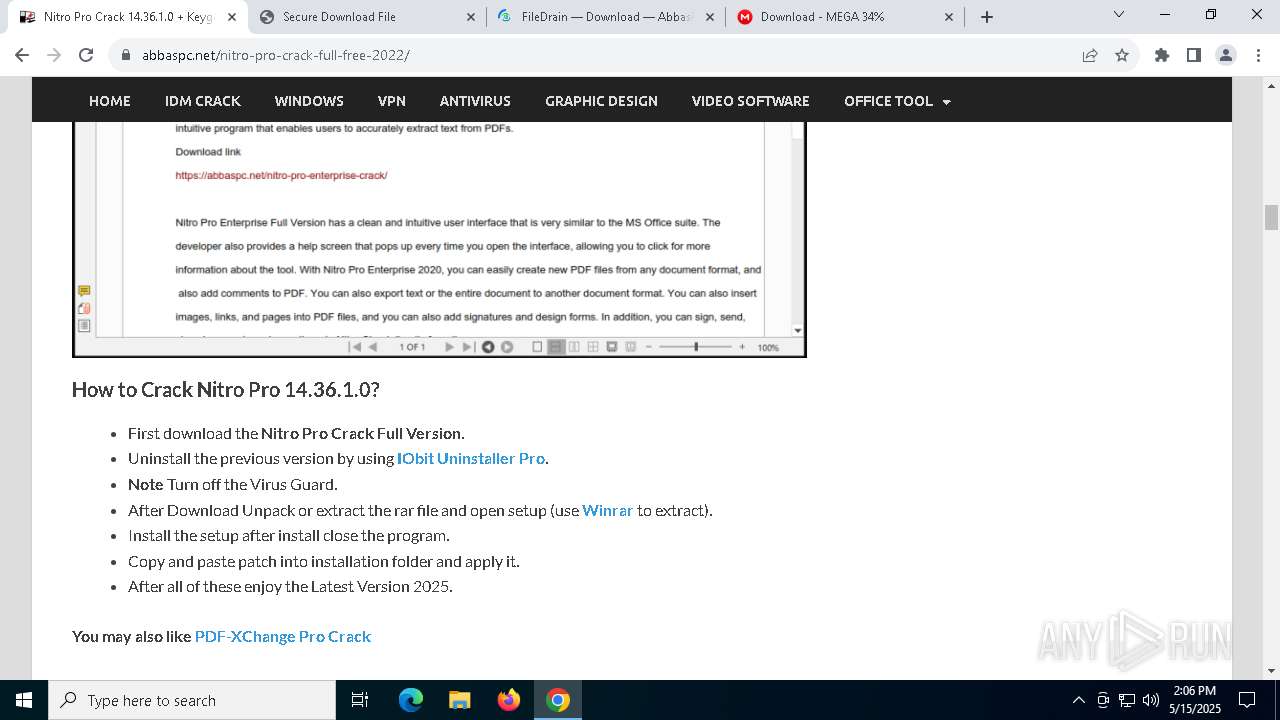
Task: Expand the tab search chevron
Action: click(1119, 15)
